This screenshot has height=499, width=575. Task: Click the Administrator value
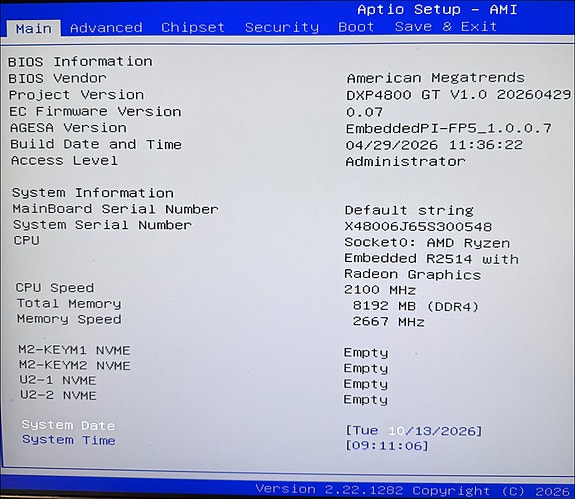(406, 161)
